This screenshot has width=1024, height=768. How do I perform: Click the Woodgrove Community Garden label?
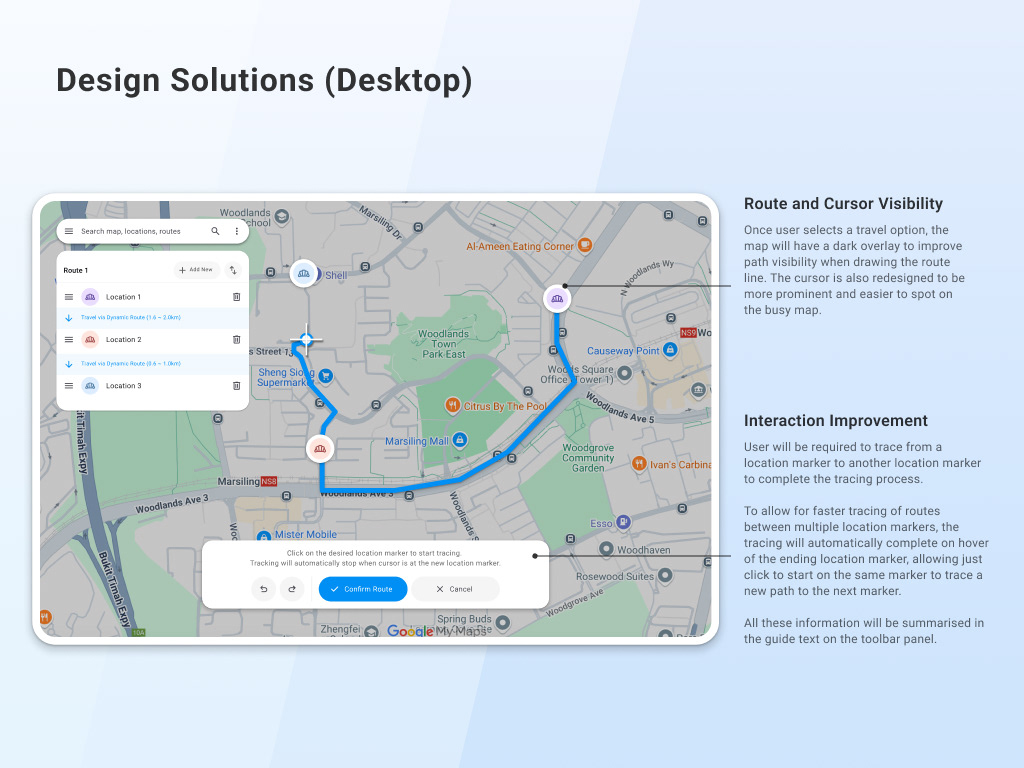[x=588, y=458]
